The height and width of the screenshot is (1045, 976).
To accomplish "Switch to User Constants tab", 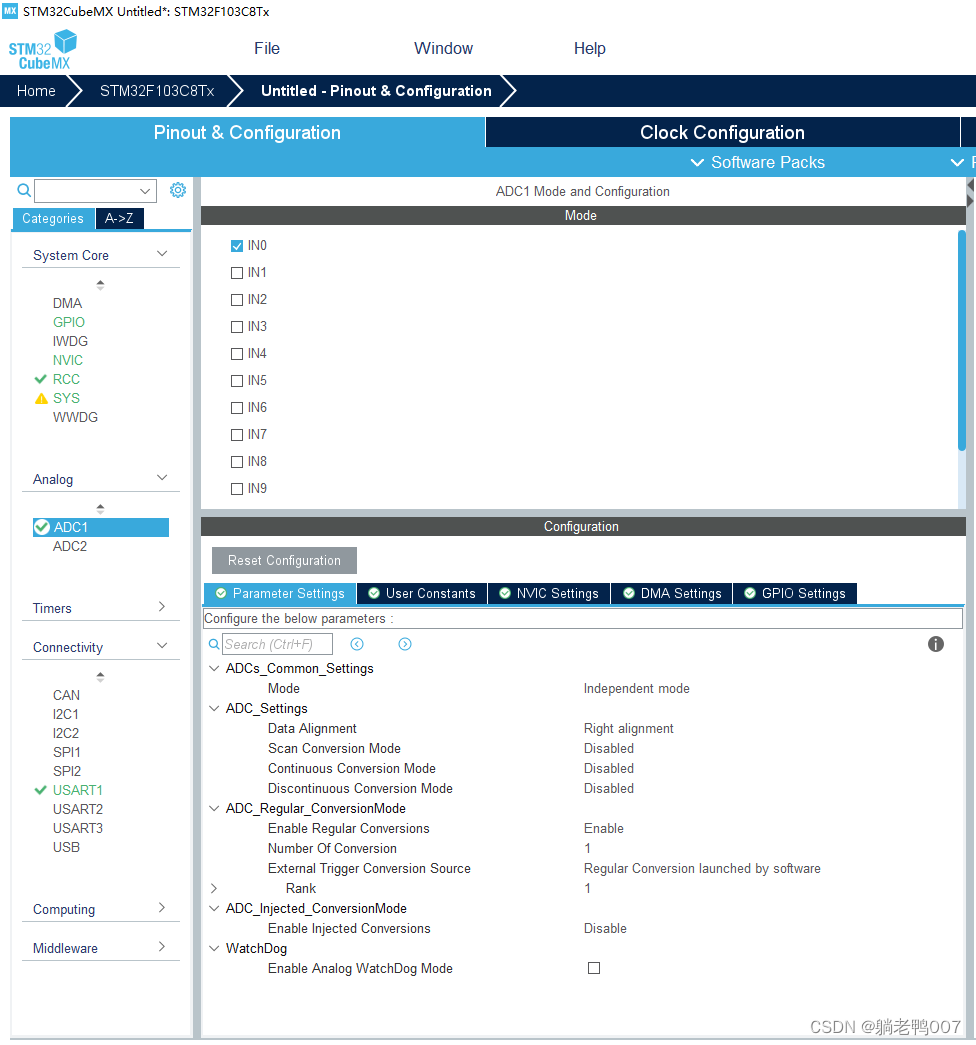I will click(x=422, y=593).
